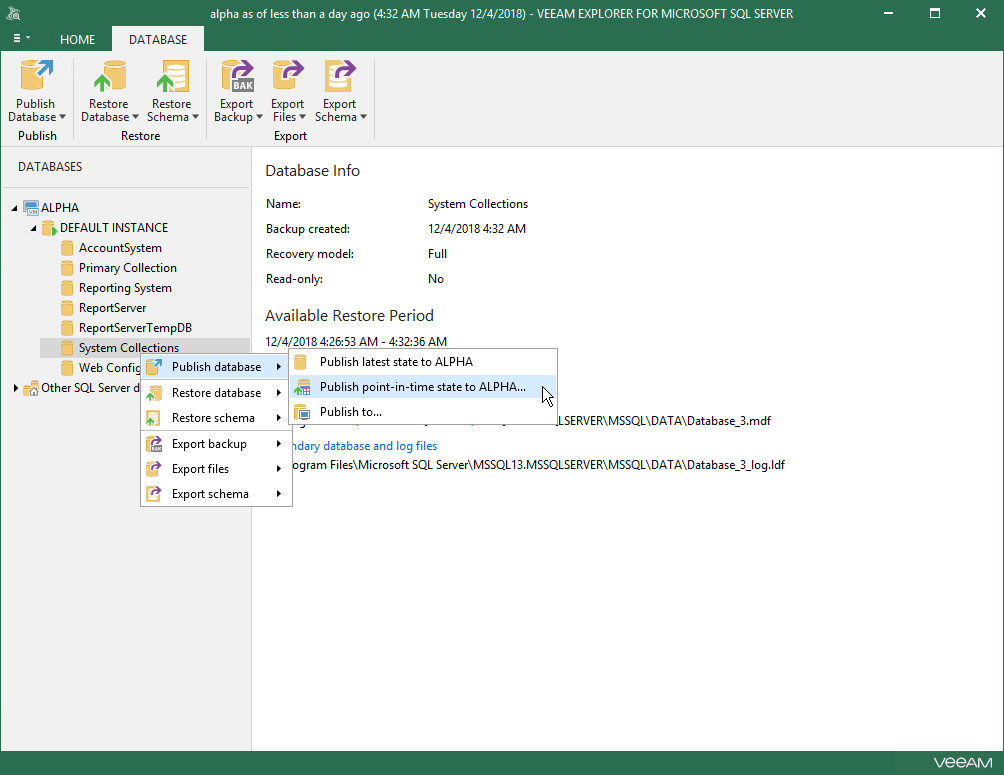Click the Restore Schema ribbon icon
Screen dimensions: 1004x775
pos(172,76)
